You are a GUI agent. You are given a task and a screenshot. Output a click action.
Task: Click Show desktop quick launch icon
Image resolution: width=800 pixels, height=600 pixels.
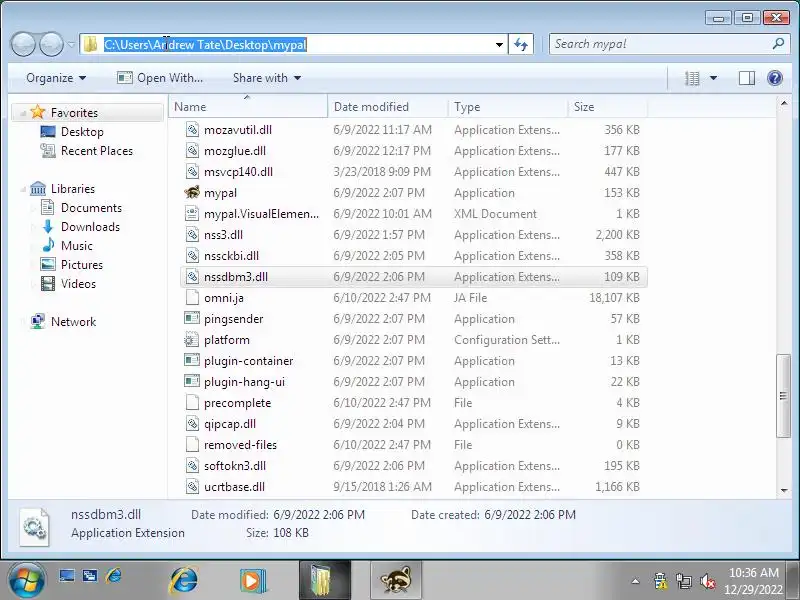[67, 577]
